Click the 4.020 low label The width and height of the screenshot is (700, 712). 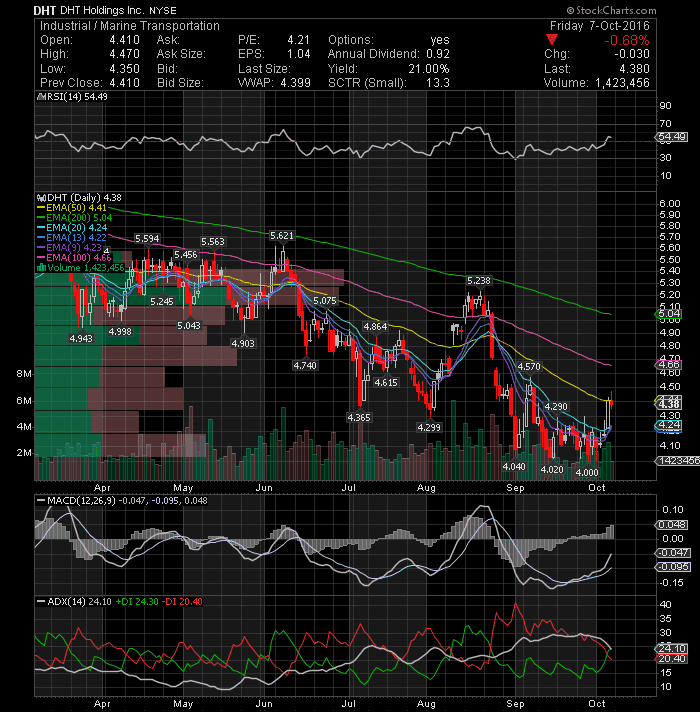pos(552,470)
